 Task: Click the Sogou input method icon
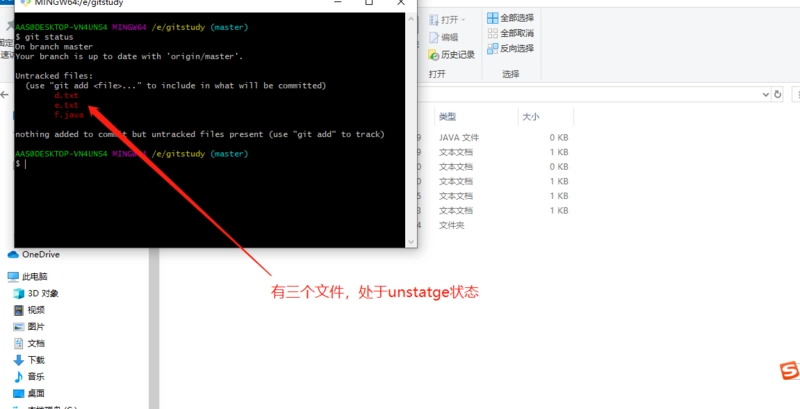coord(789,370)
